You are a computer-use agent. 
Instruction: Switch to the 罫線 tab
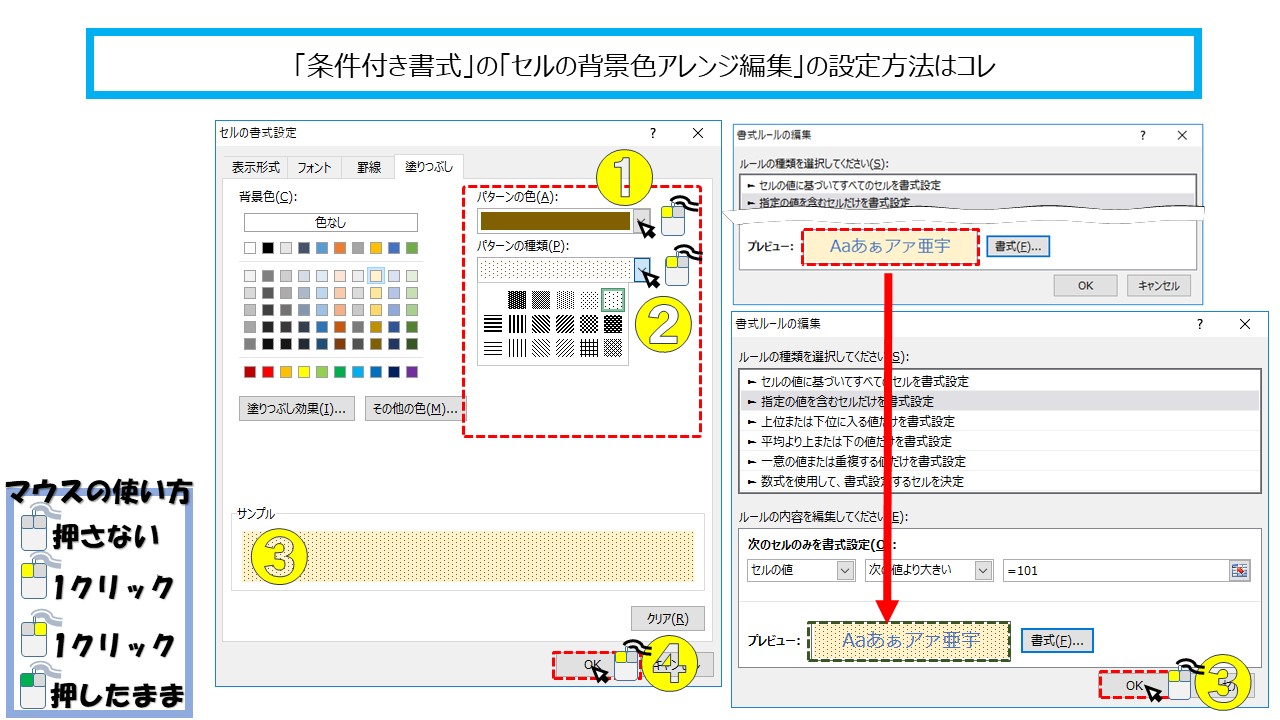coord(369,168)
